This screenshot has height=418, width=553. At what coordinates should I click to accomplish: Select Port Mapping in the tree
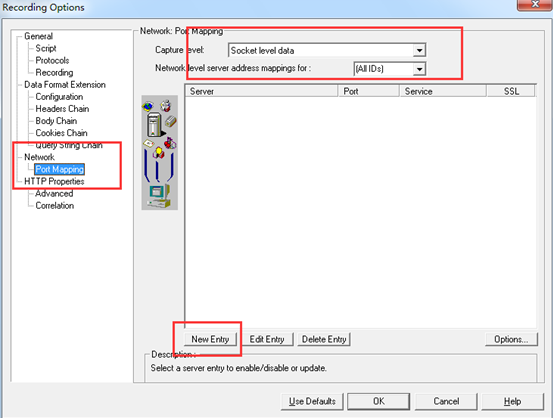click(60, 169)
